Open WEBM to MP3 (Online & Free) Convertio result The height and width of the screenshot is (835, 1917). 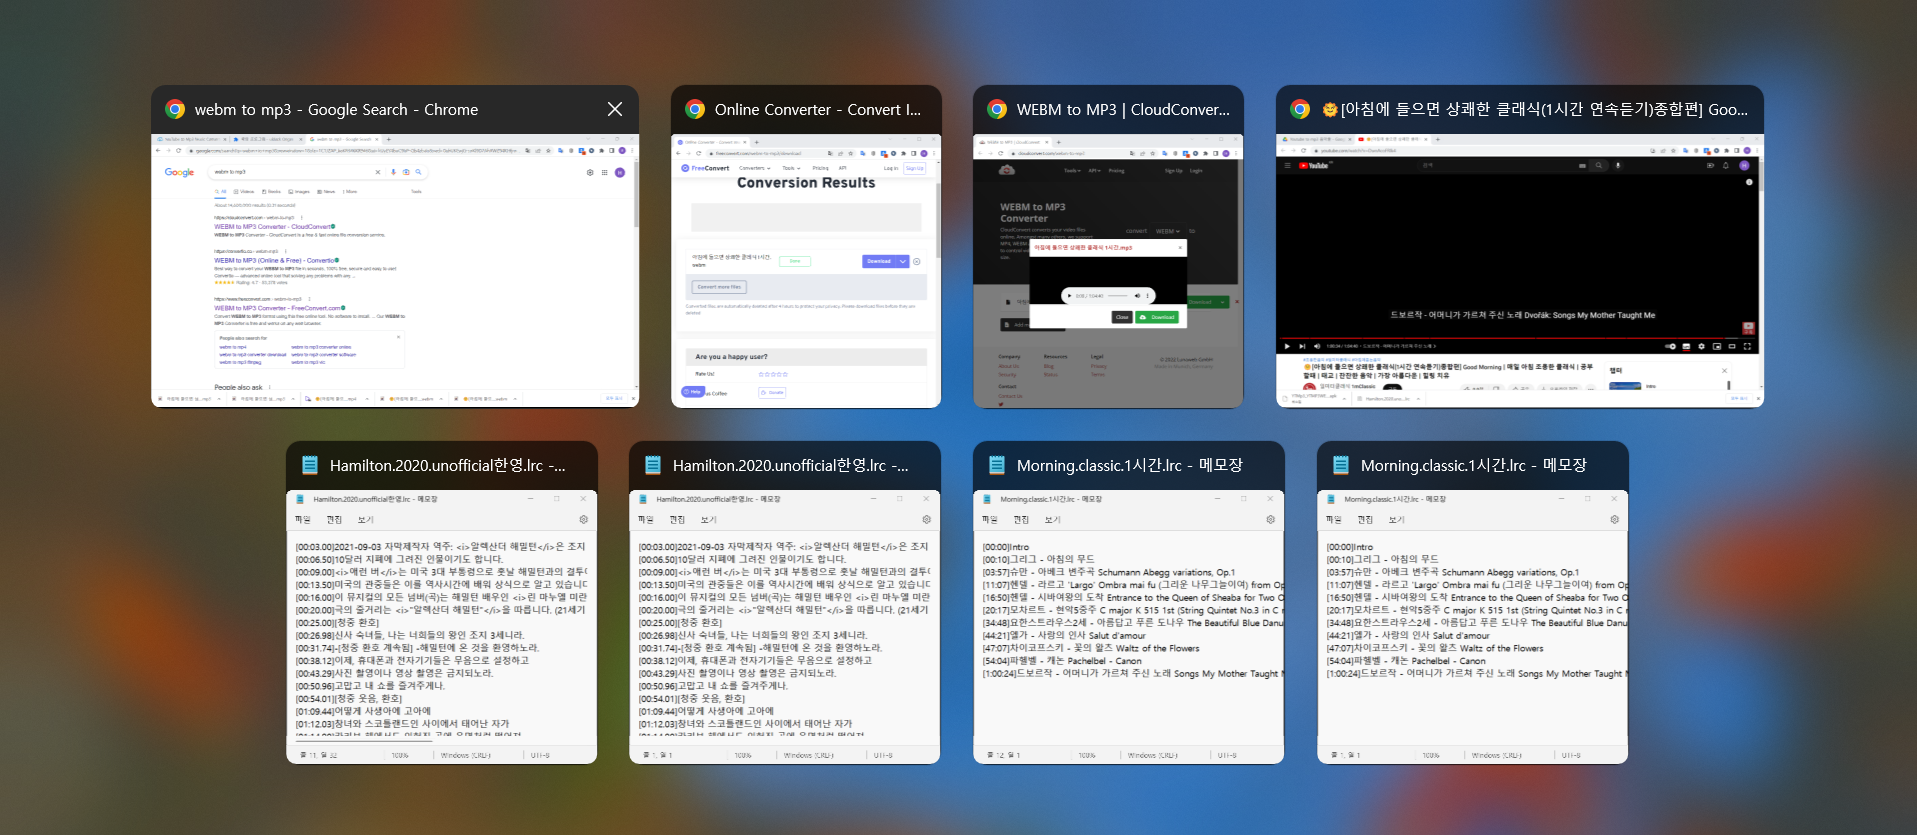point(274,260)
